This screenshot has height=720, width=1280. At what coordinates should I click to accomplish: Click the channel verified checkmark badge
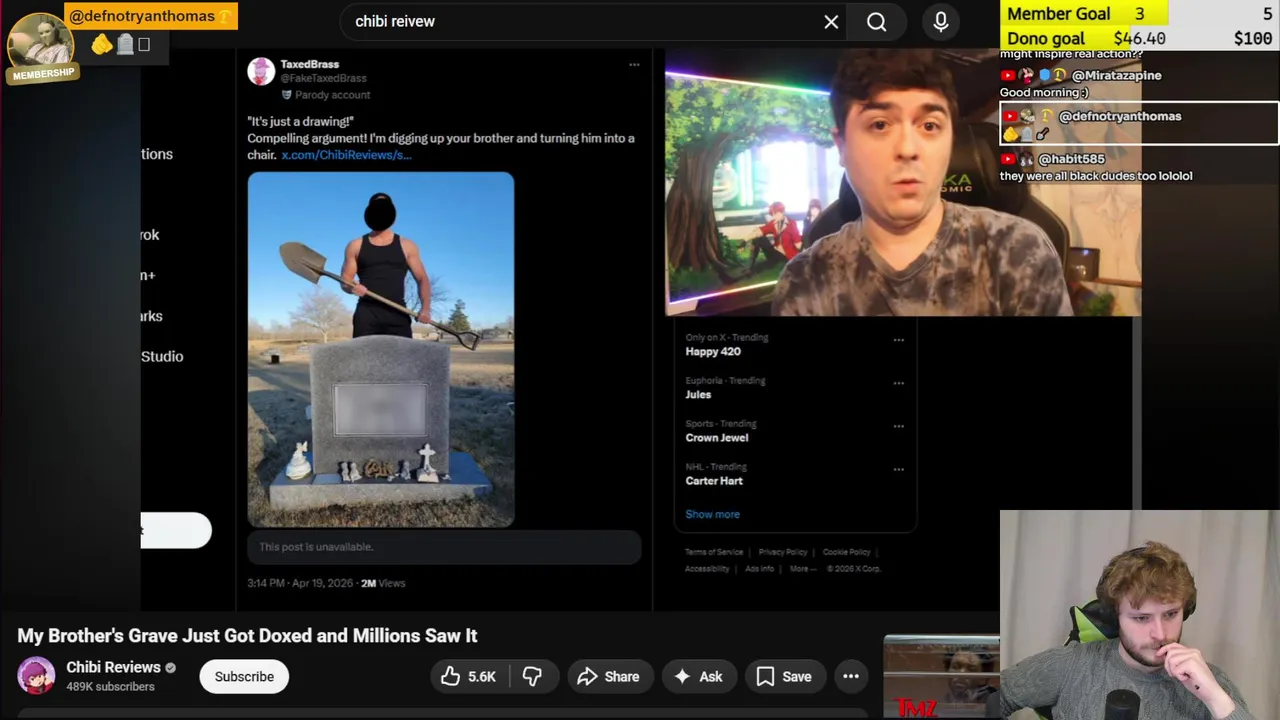170,668
